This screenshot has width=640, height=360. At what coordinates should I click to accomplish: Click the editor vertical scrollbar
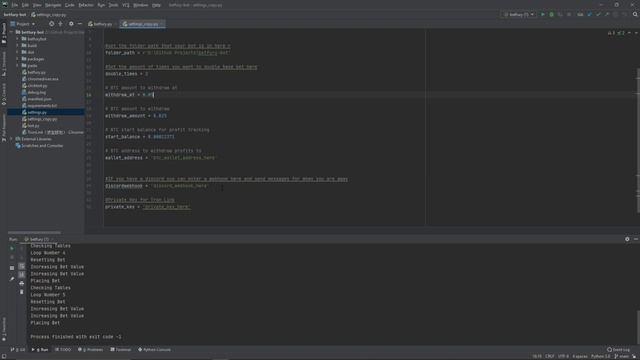tap(638, 141)
